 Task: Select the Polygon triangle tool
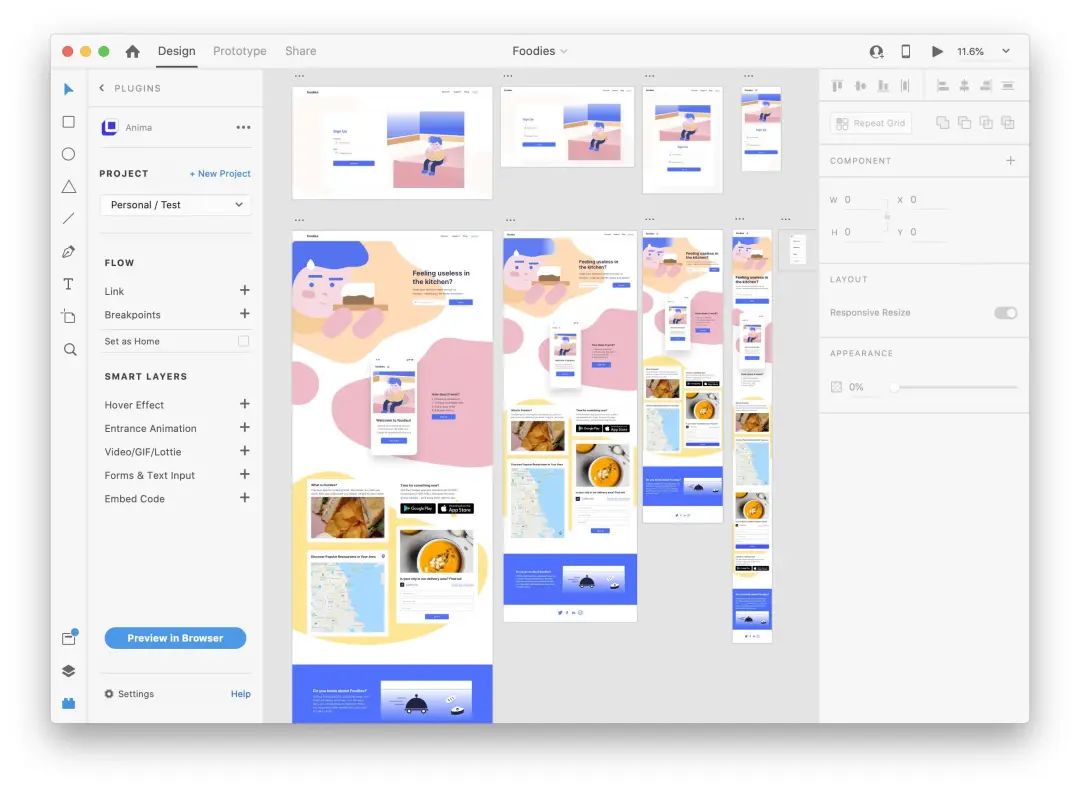click(x=68, y=187)
